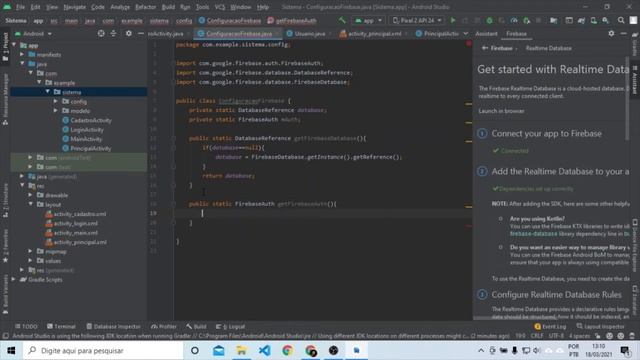The height and width of the screenshot is (360, 640).
Task: Open activity_login.xml layout file
Action: click(x=72, y=223)
